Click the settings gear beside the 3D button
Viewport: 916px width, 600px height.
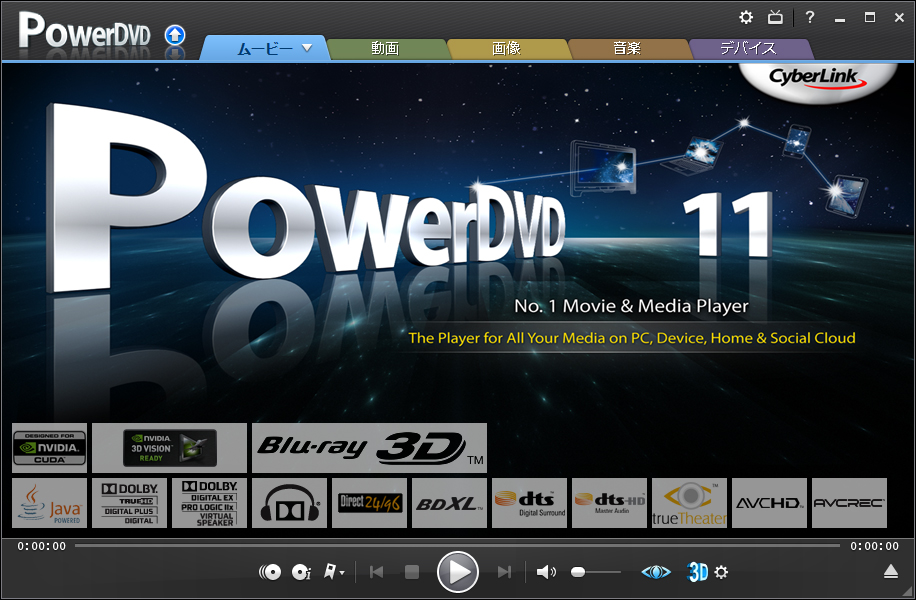(x=722, y=571)
